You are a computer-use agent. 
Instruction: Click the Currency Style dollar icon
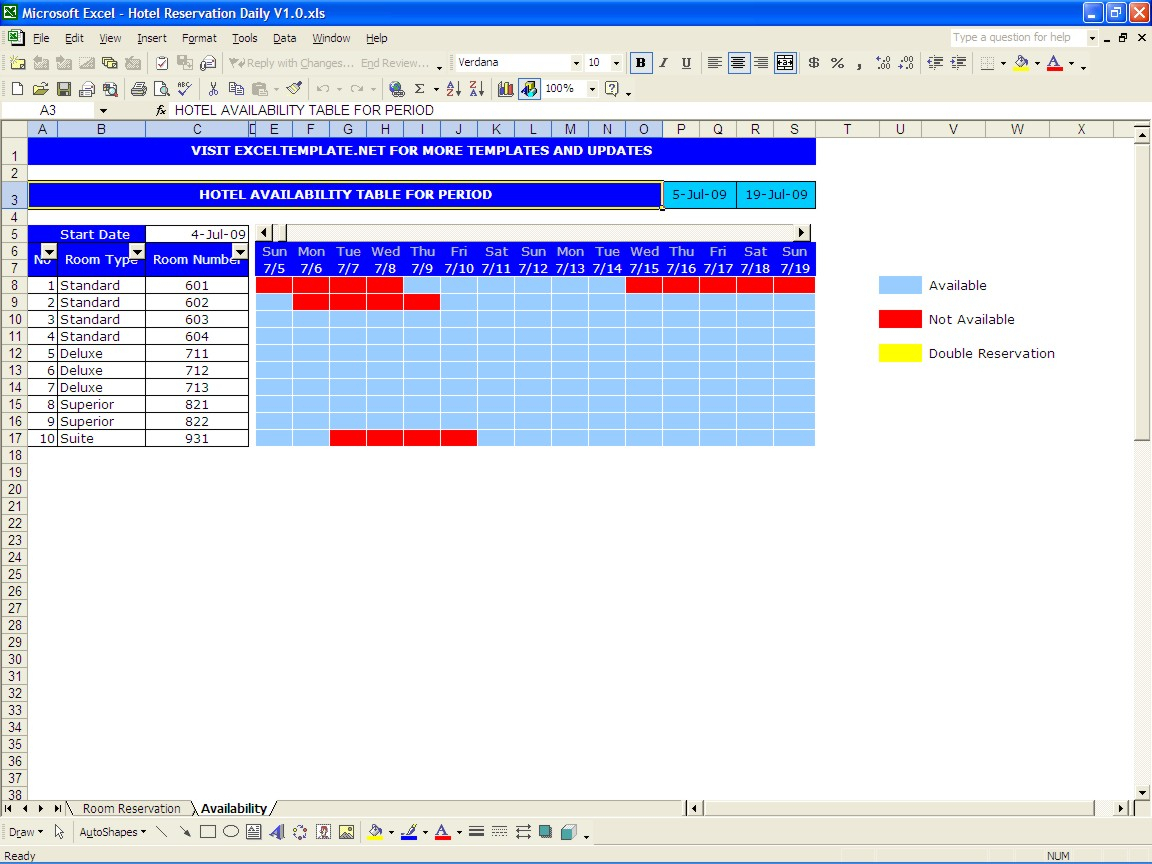click(813, 63)
